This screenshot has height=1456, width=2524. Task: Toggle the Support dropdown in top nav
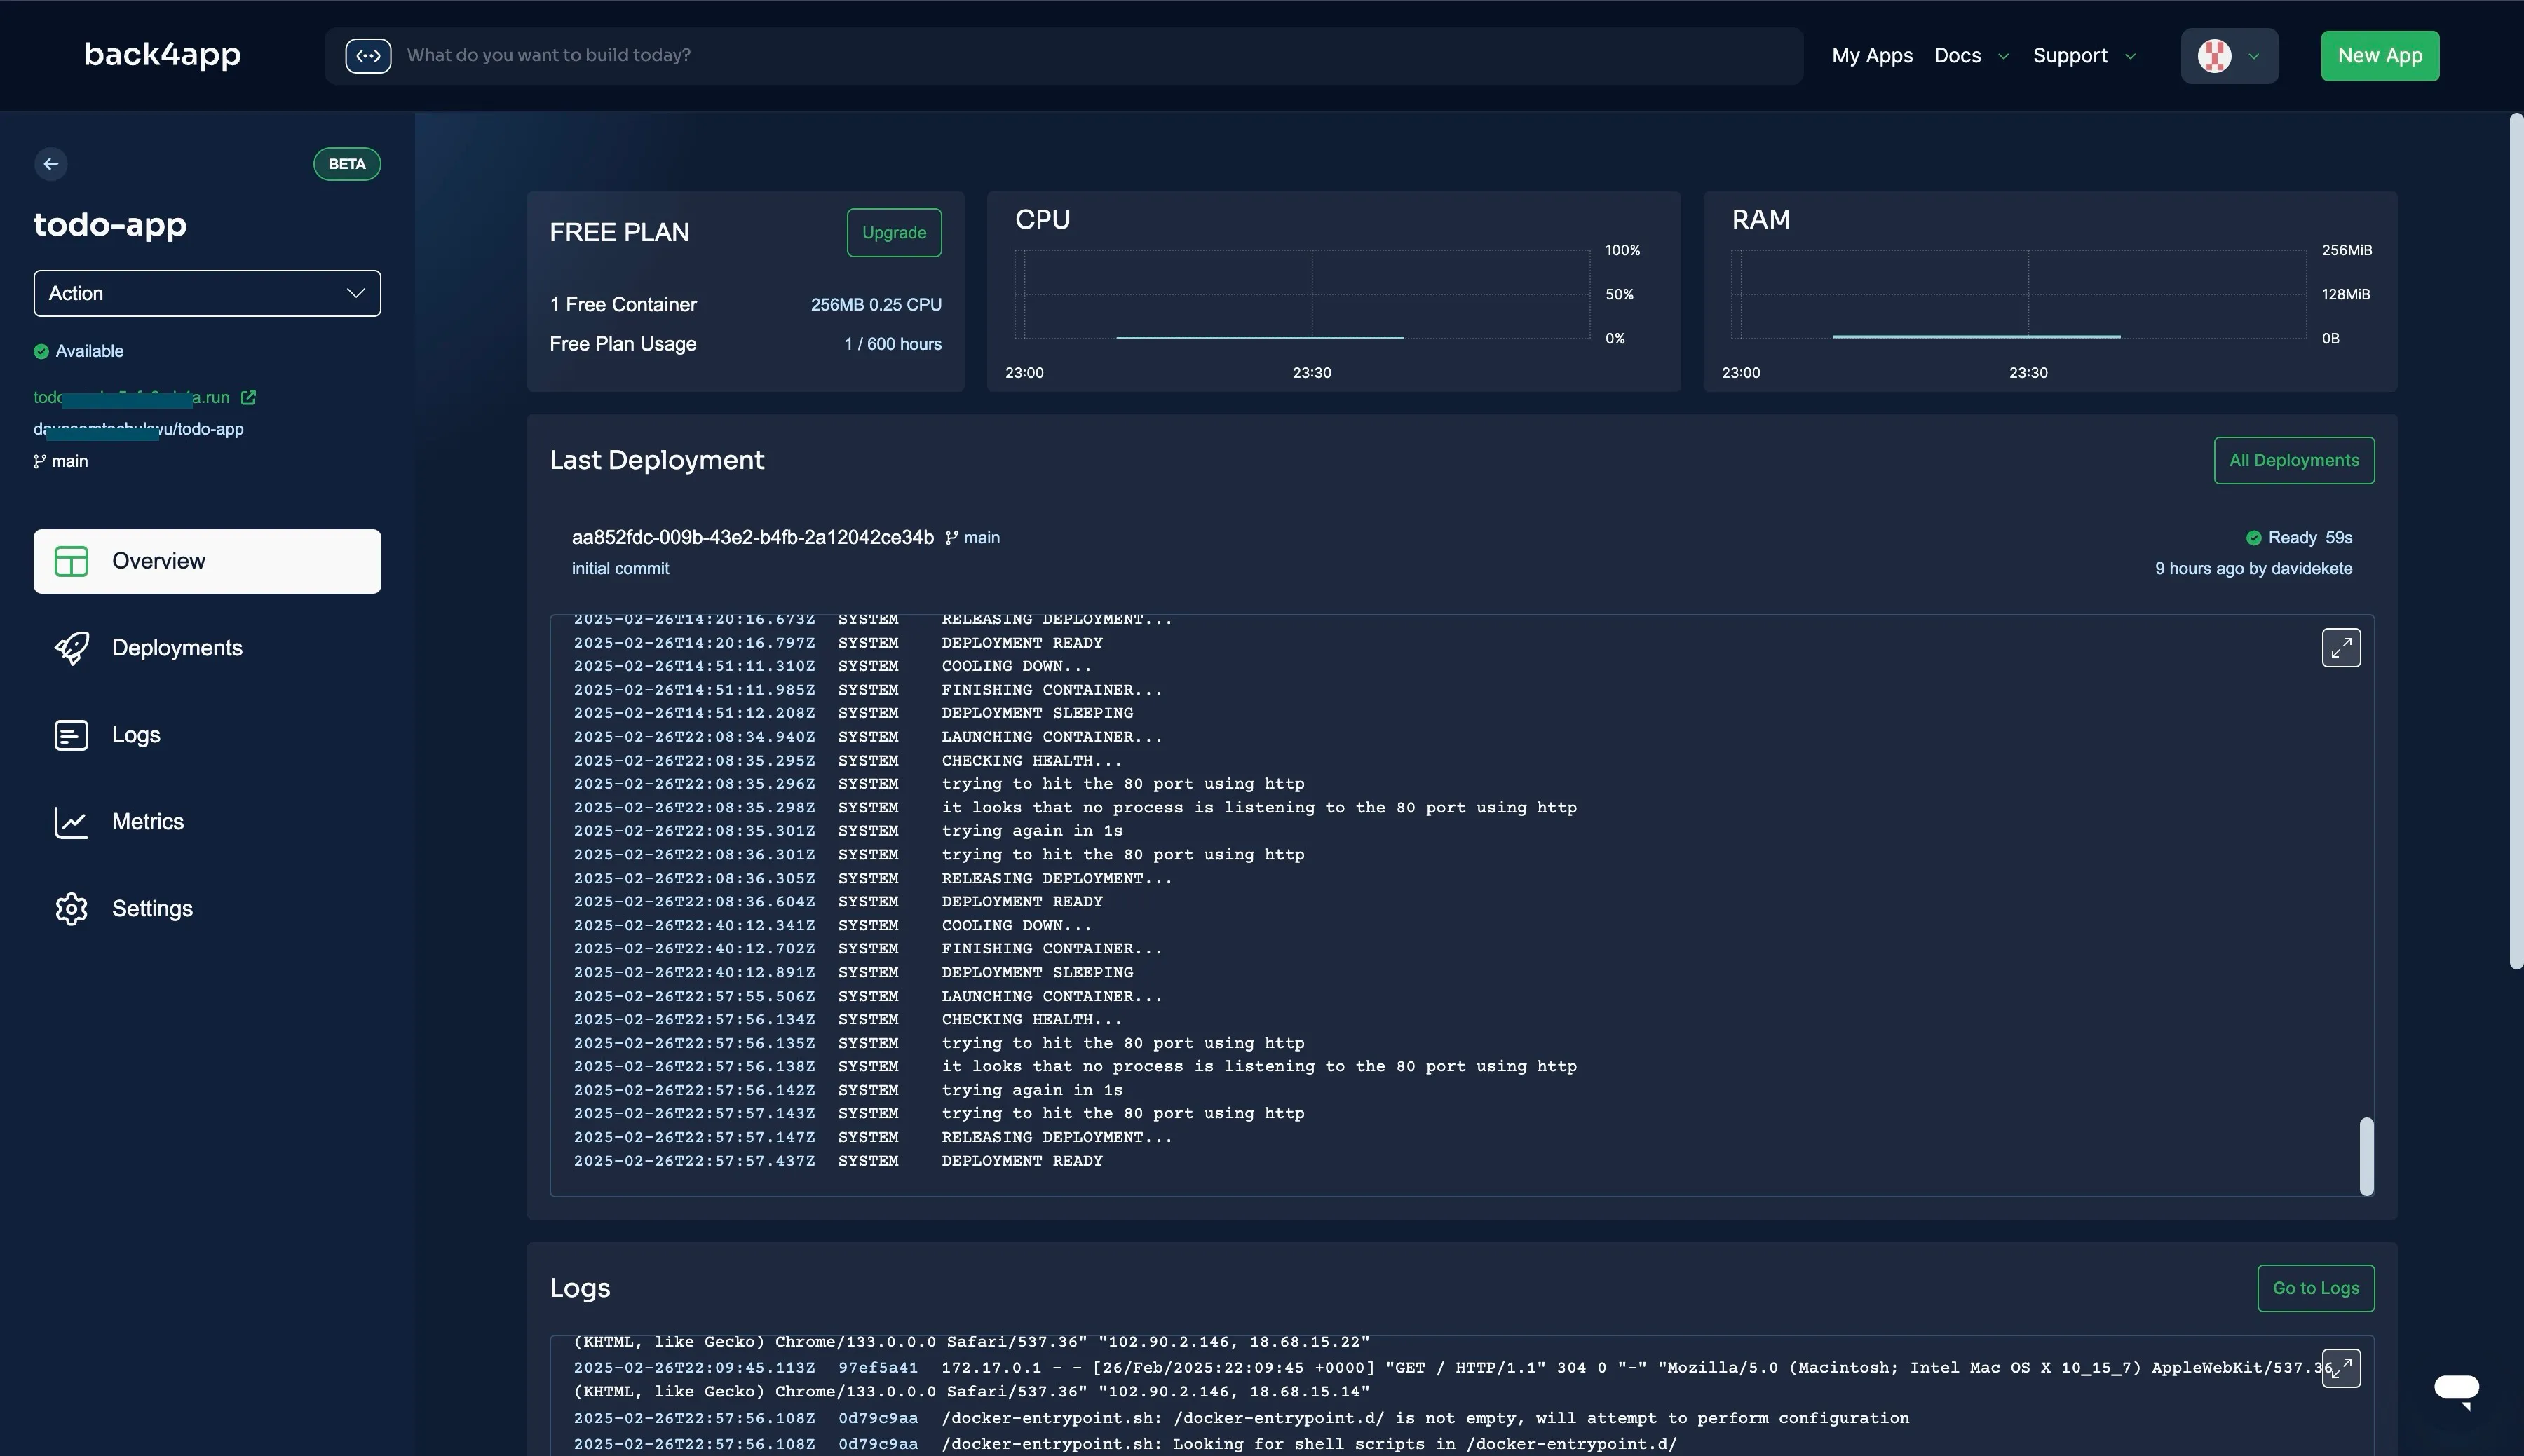tap(2082, 55)
